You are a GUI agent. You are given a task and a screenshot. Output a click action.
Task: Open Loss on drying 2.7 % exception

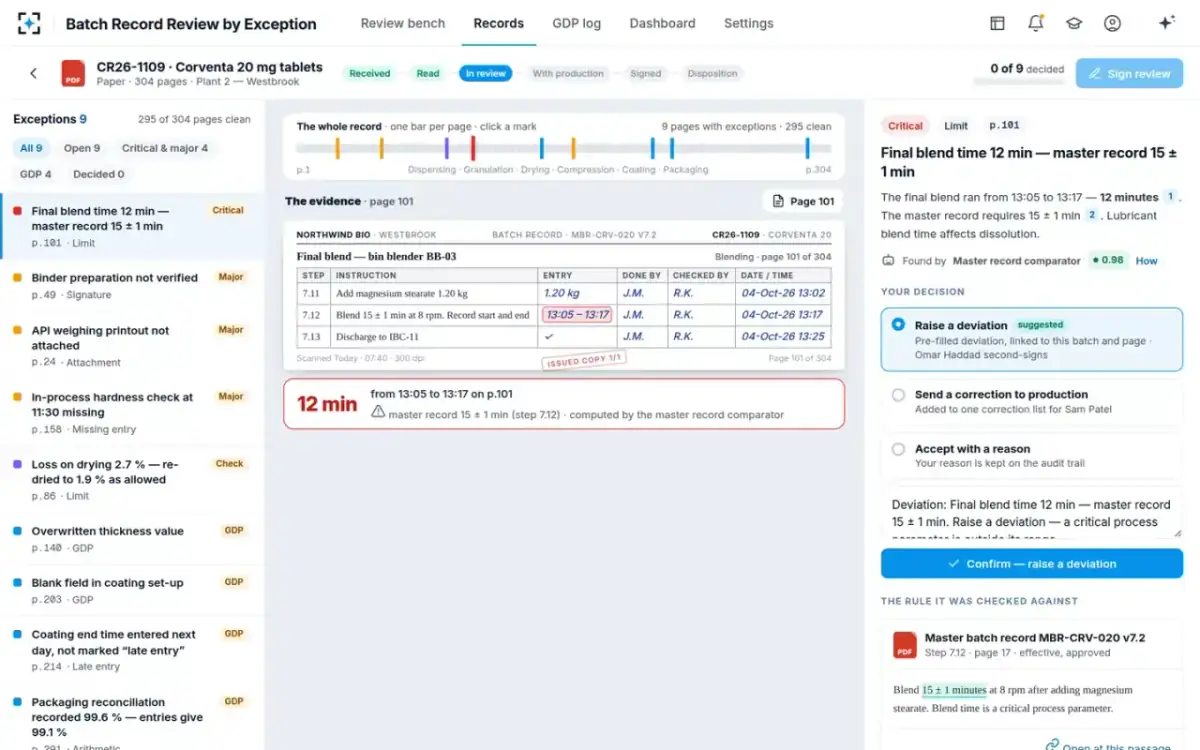pos(132,479)
